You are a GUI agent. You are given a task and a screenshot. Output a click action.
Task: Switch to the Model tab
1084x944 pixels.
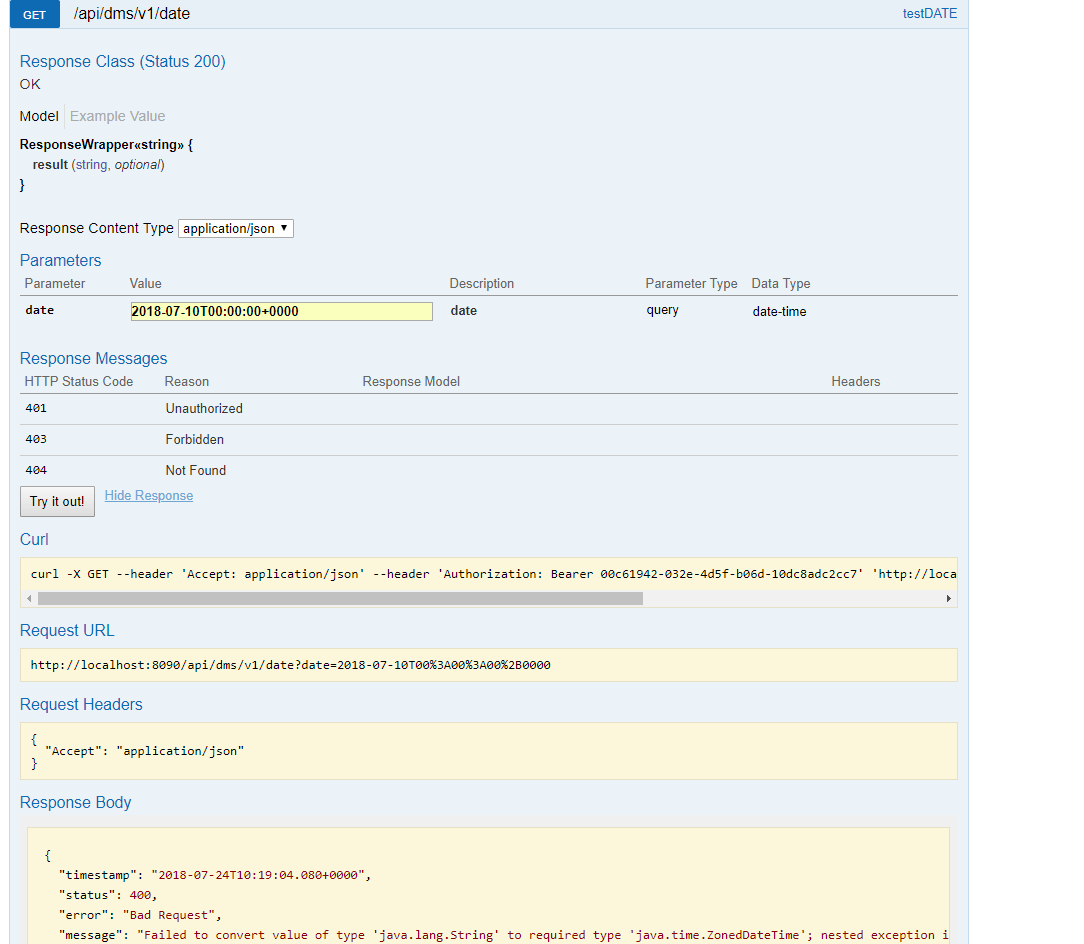pos(39,116)
